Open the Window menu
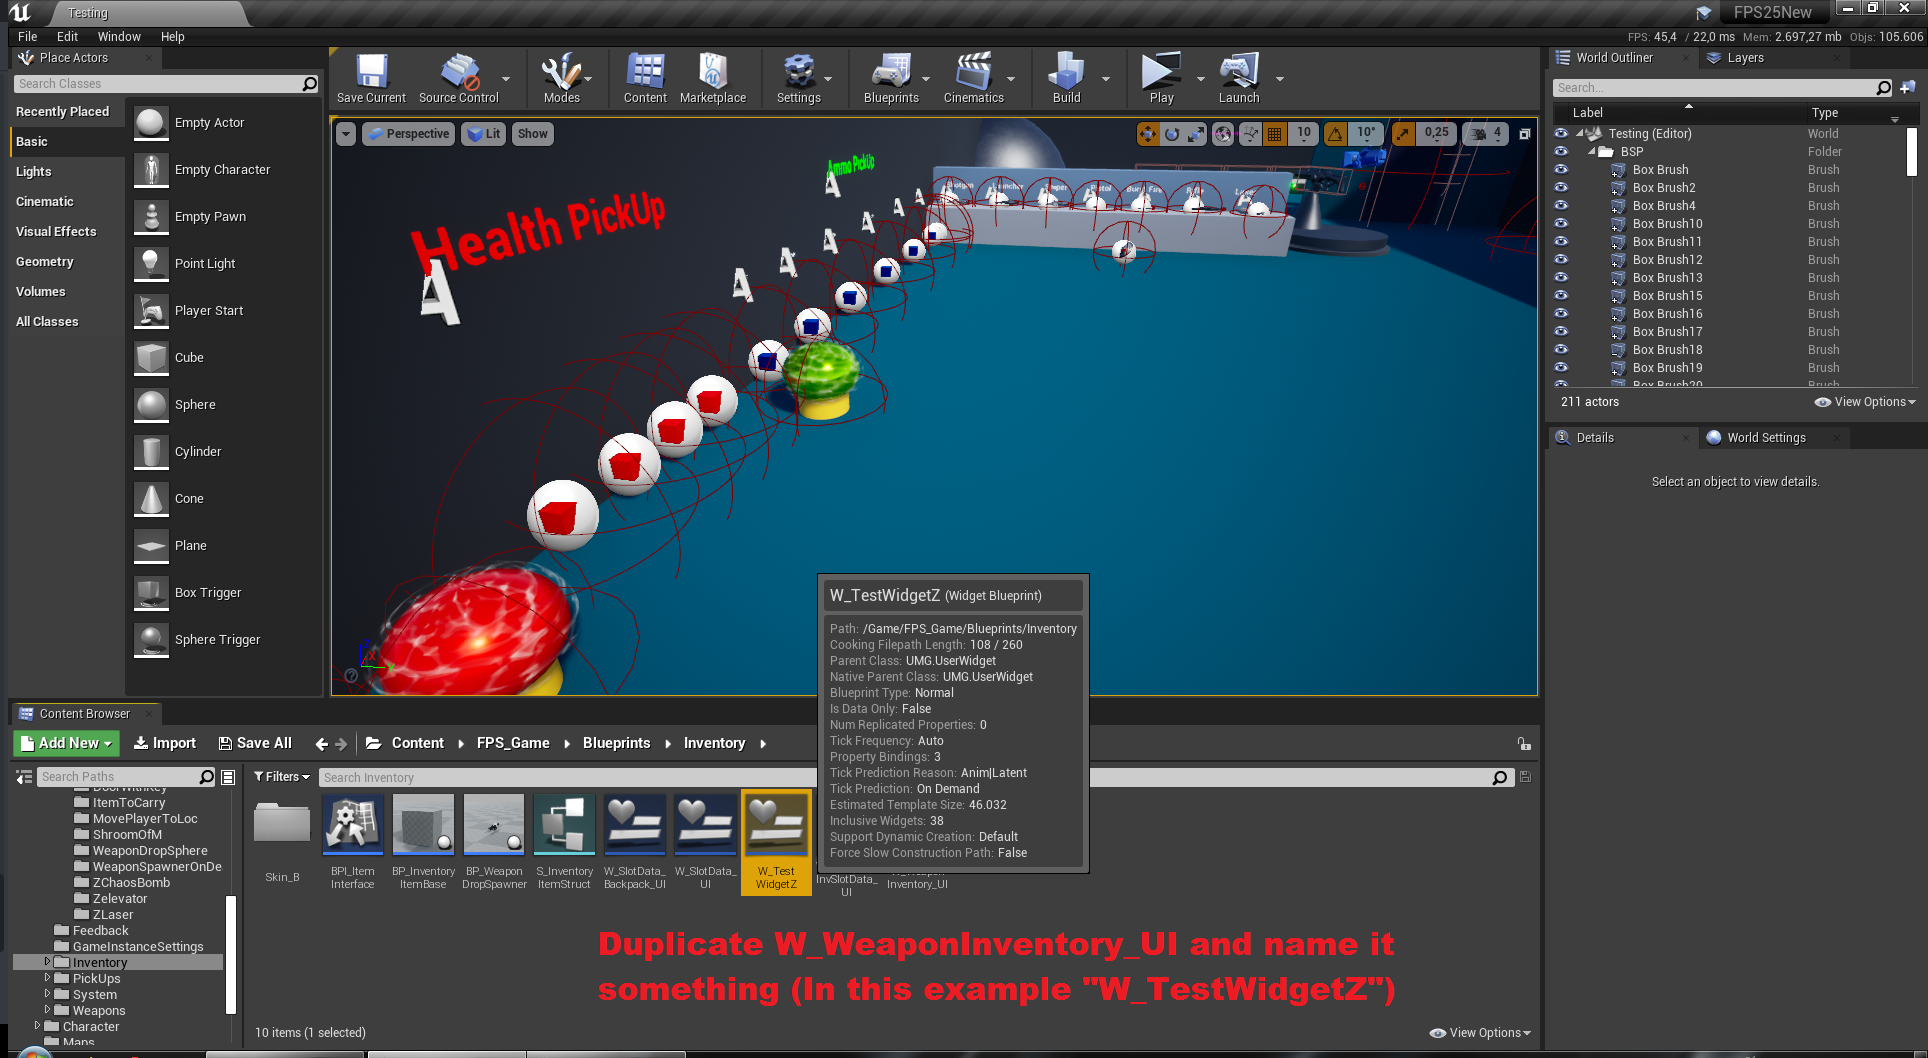 (x=119, y=37)
